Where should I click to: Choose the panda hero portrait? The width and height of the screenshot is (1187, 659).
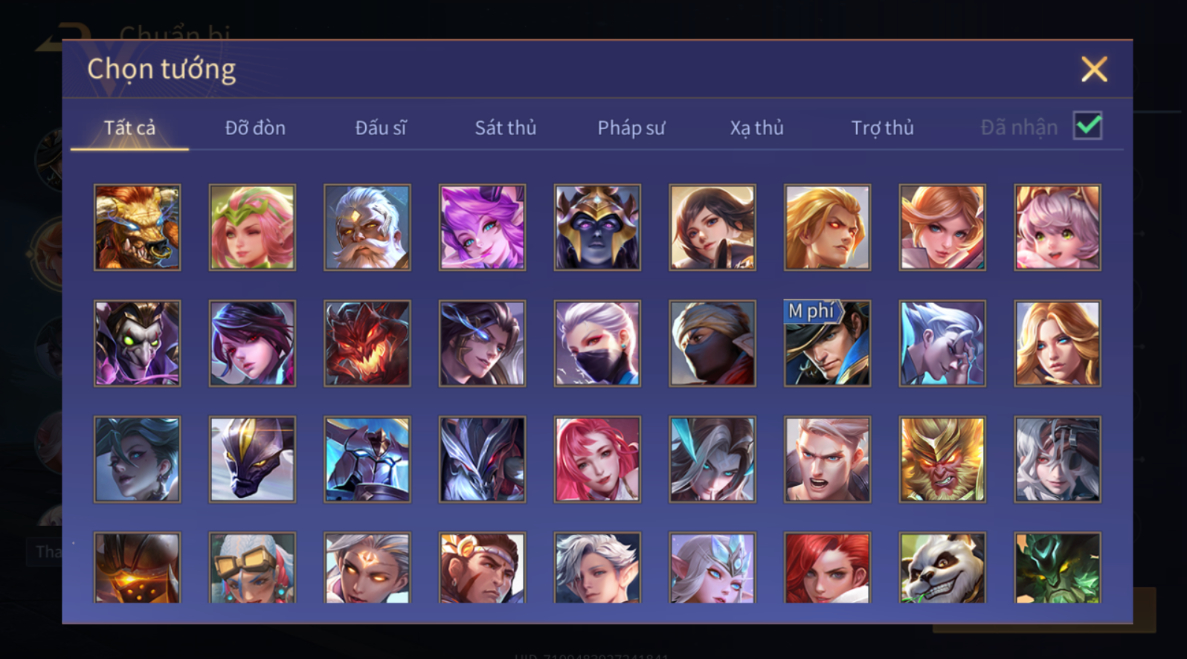[x=942, y=567]
